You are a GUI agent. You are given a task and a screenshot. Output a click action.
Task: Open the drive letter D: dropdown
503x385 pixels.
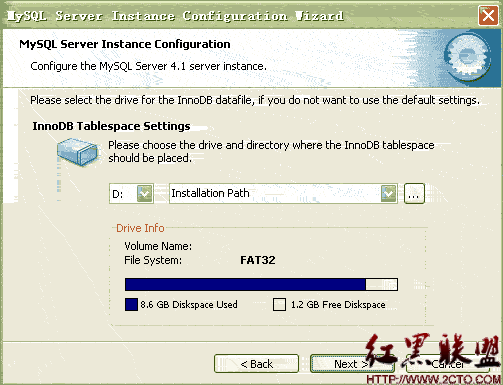pos(145,193)
